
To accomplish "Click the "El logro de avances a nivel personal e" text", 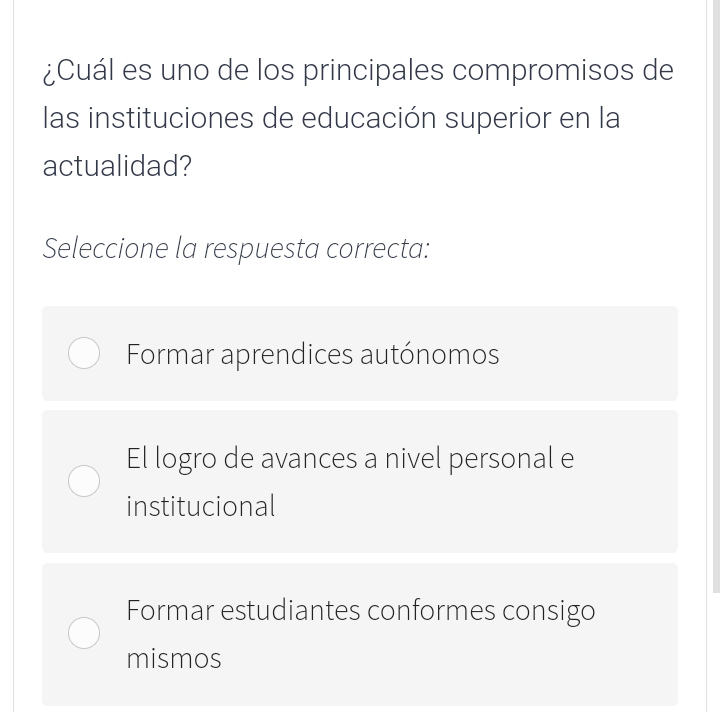I will [x=350, y=459].
